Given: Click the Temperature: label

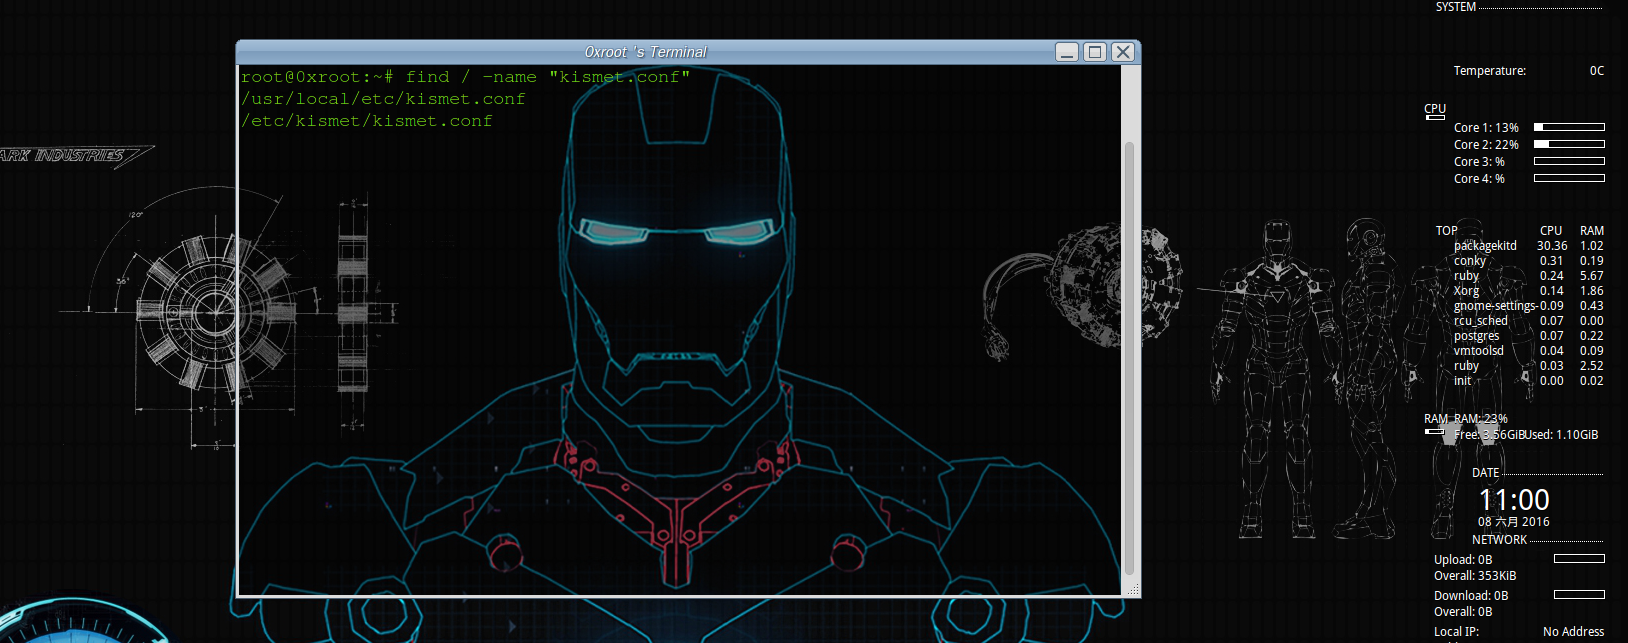Looking at the screenshot, I should pos(1489,71).
